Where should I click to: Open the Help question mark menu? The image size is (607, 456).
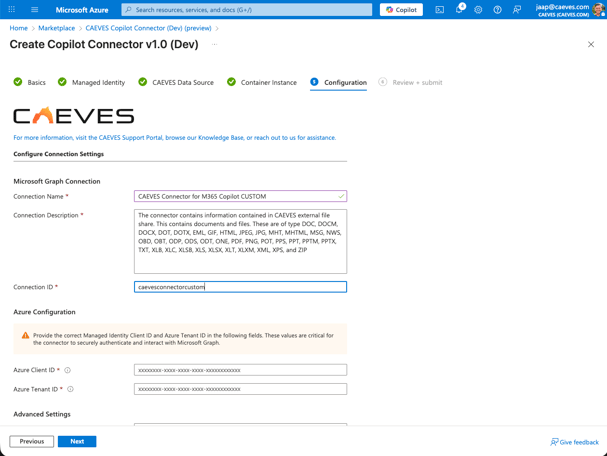click(497, 10)
